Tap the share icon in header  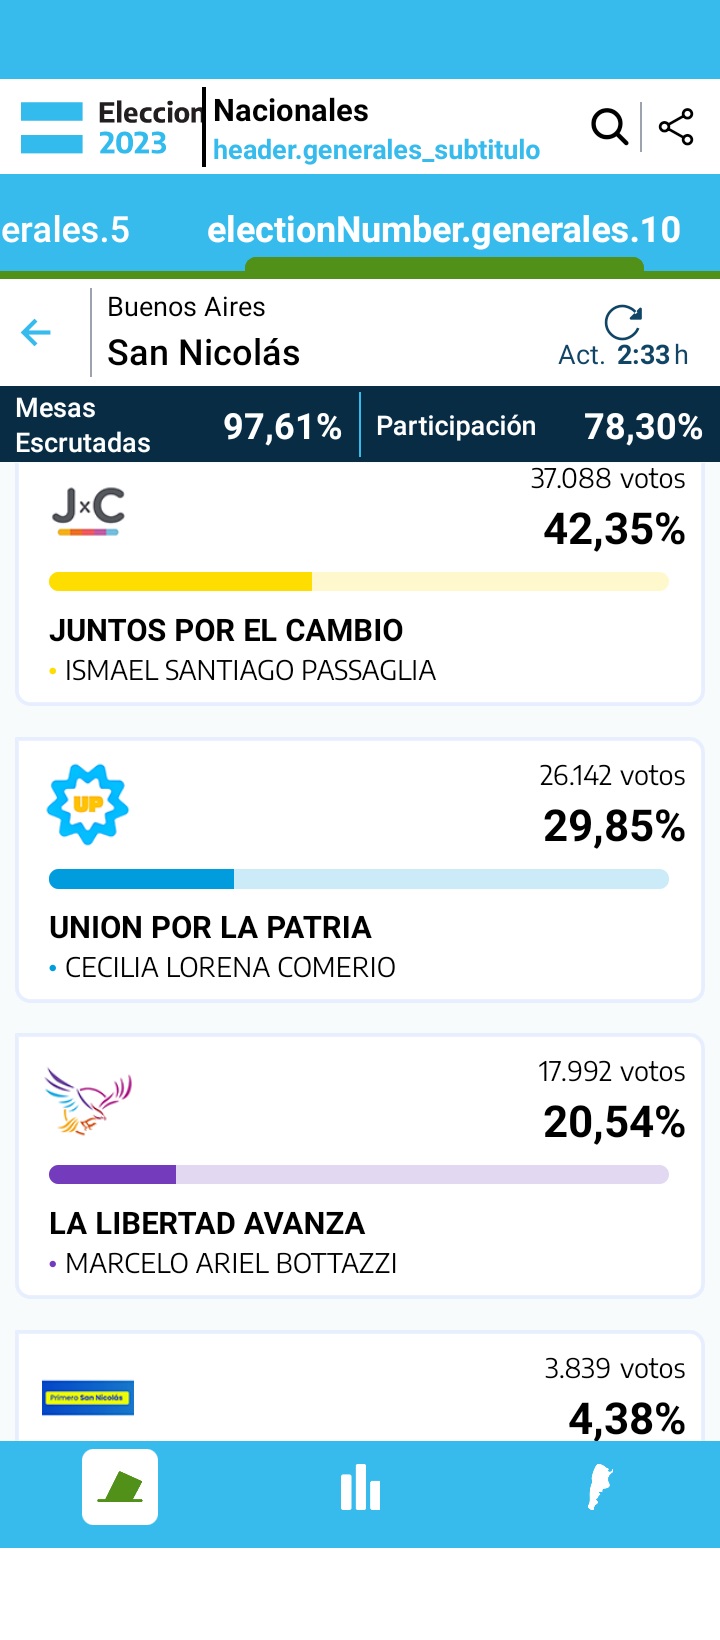[x=676, y=127]
